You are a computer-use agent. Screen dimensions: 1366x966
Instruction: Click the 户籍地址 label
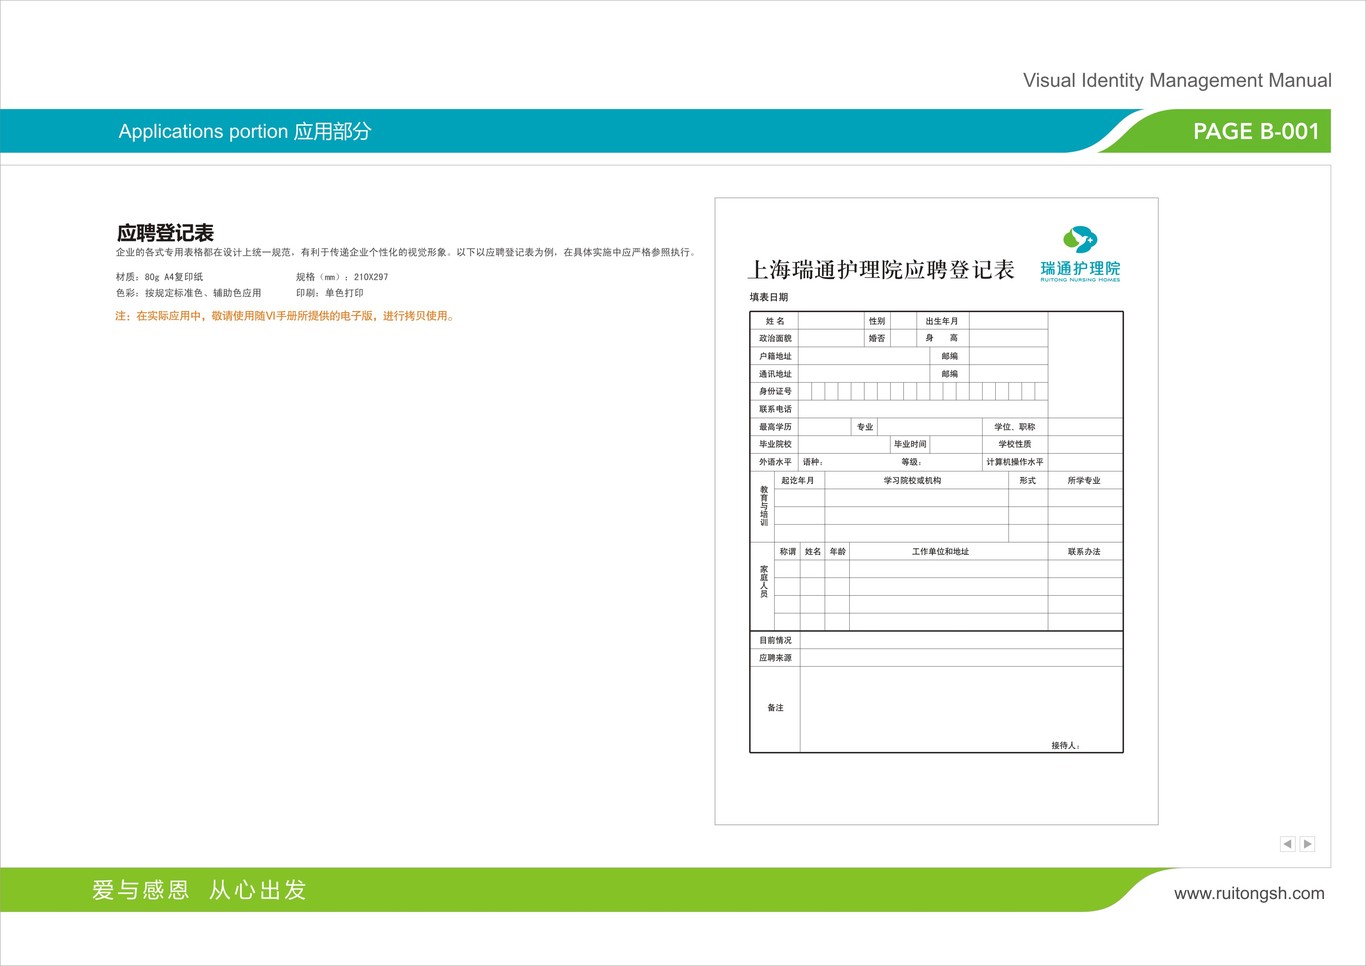(x=775, y=356)
